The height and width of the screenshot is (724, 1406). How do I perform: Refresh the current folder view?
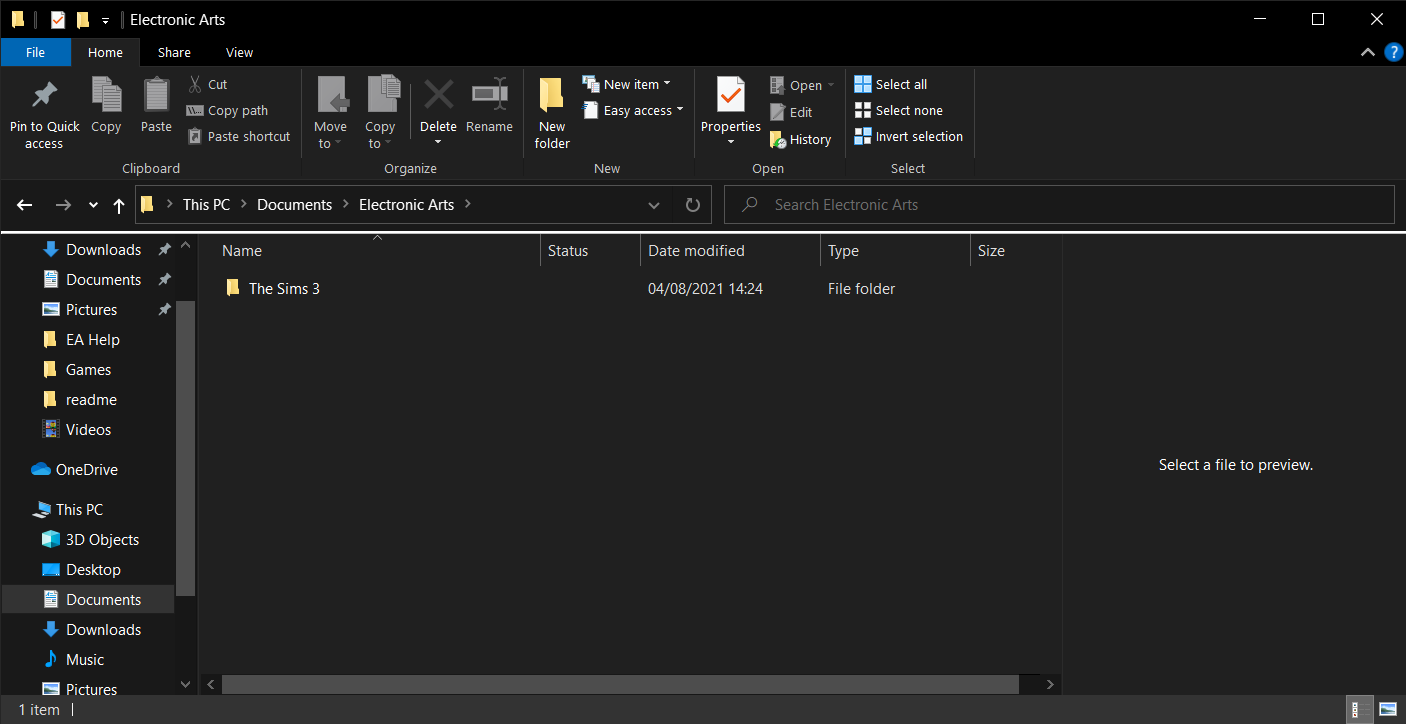pyautogui.click(x=692, y=205)
